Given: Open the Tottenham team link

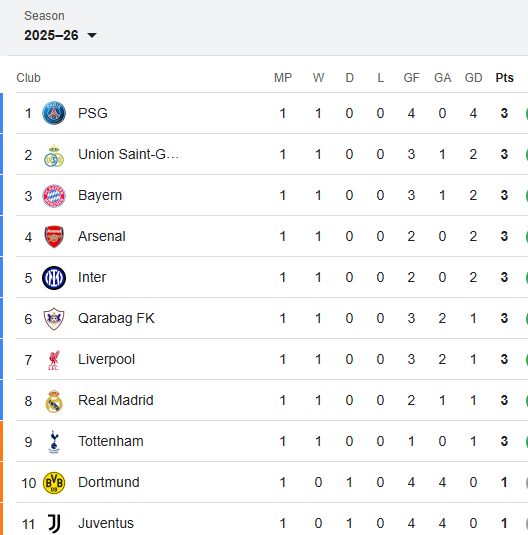Looking at the screenshot, I should (111, 441).
